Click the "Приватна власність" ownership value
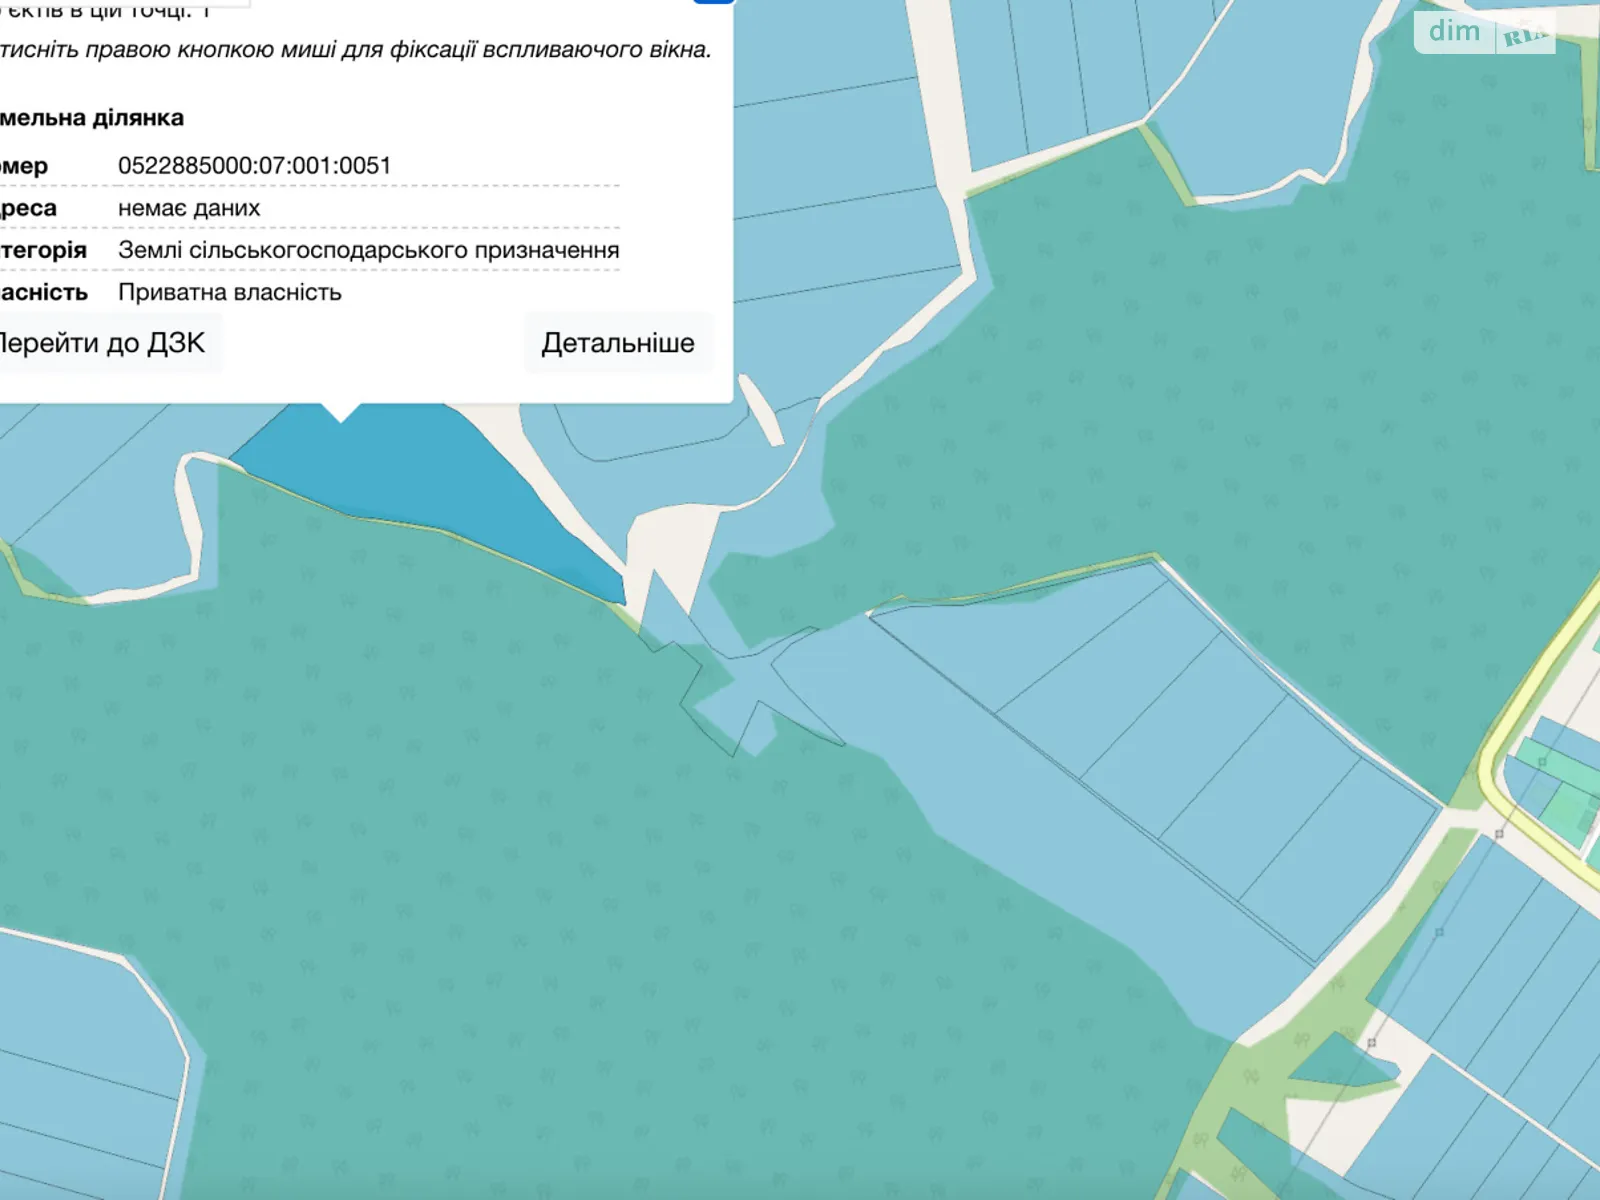The width and height of the screenshot is (1600, 1200). 230,292
